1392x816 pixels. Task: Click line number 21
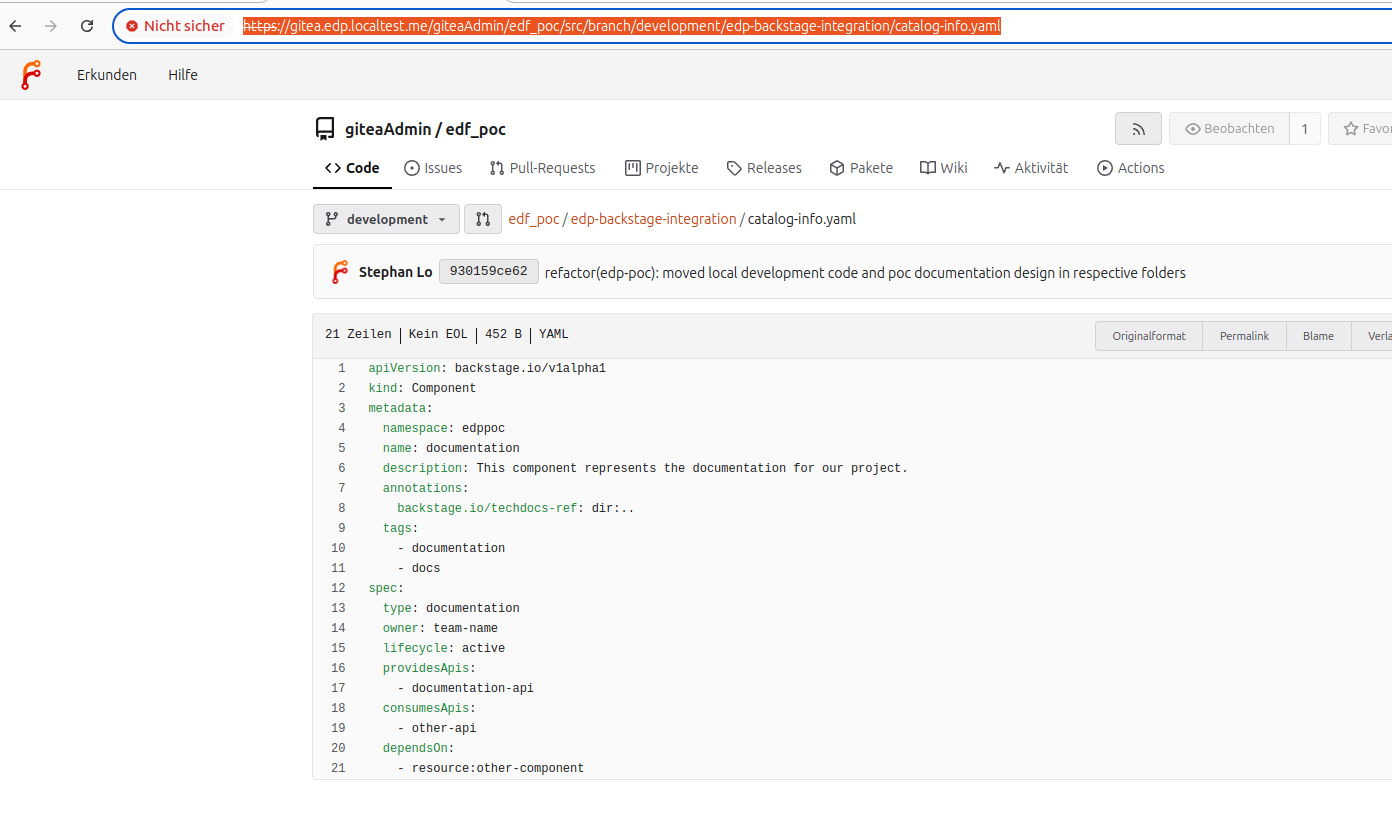338,768
